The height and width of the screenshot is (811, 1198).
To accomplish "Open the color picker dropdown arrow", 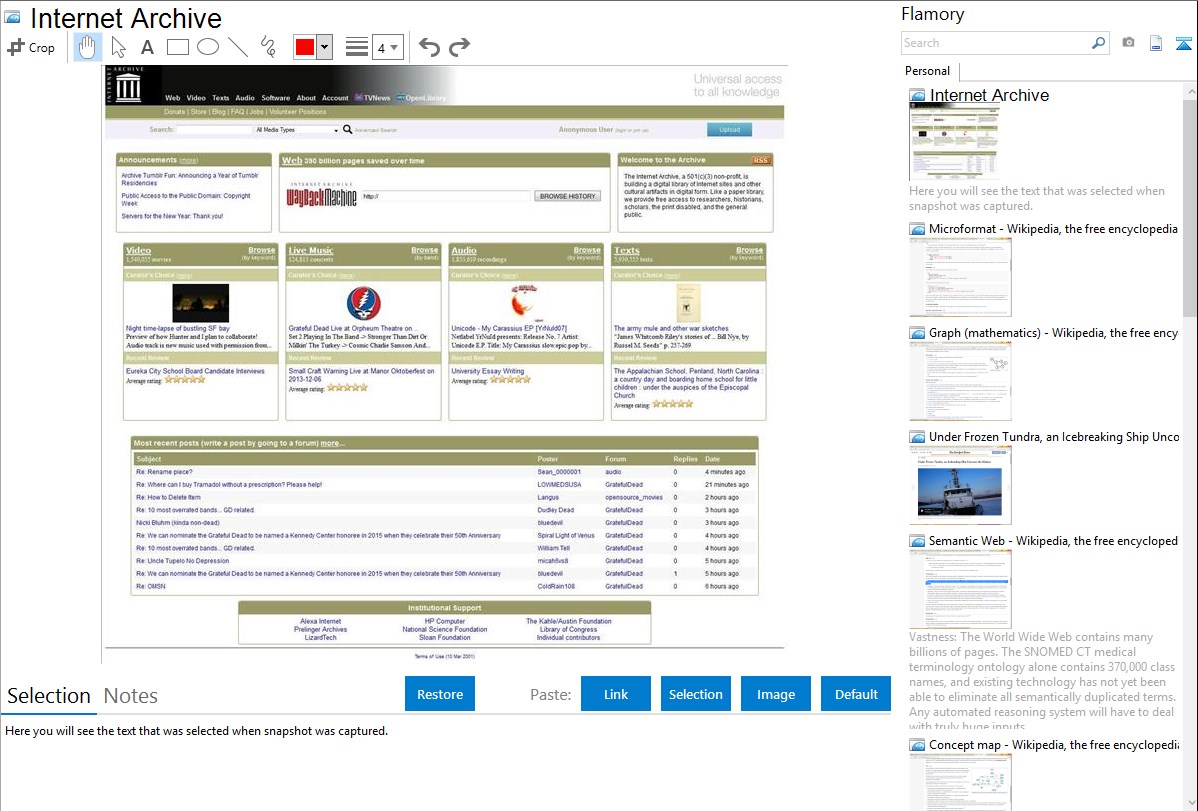I will pyautogui.click(x=324, y=47).
